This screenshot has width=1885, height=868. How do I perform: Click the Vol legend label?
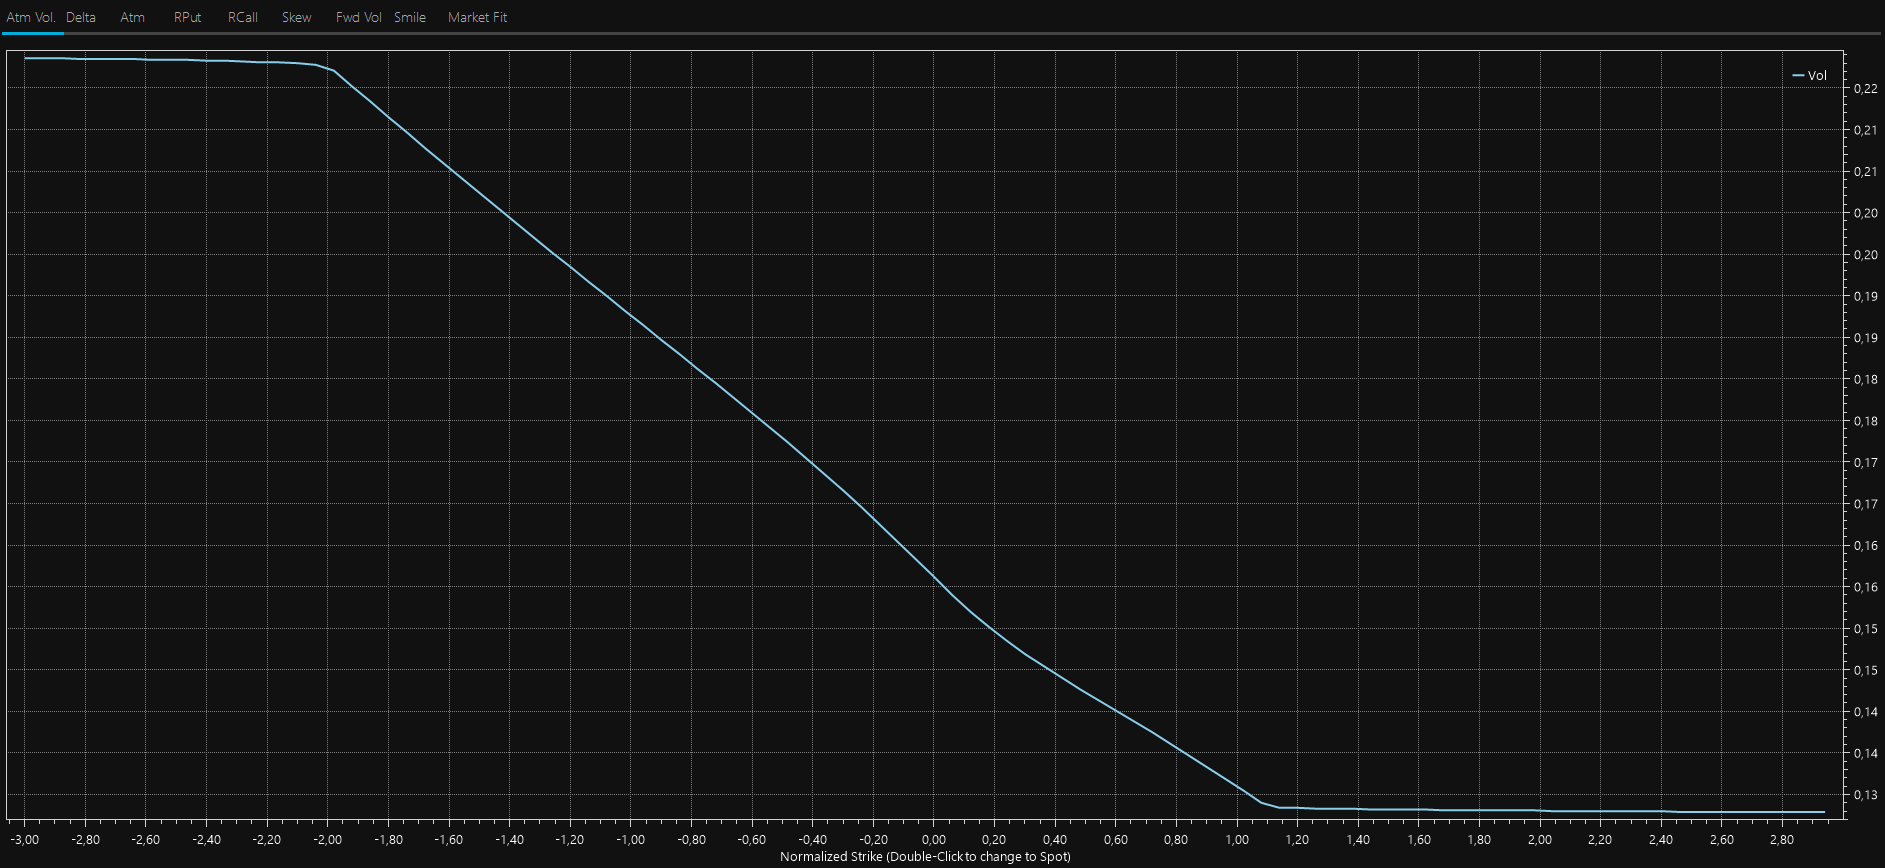tap(1817, 76)
